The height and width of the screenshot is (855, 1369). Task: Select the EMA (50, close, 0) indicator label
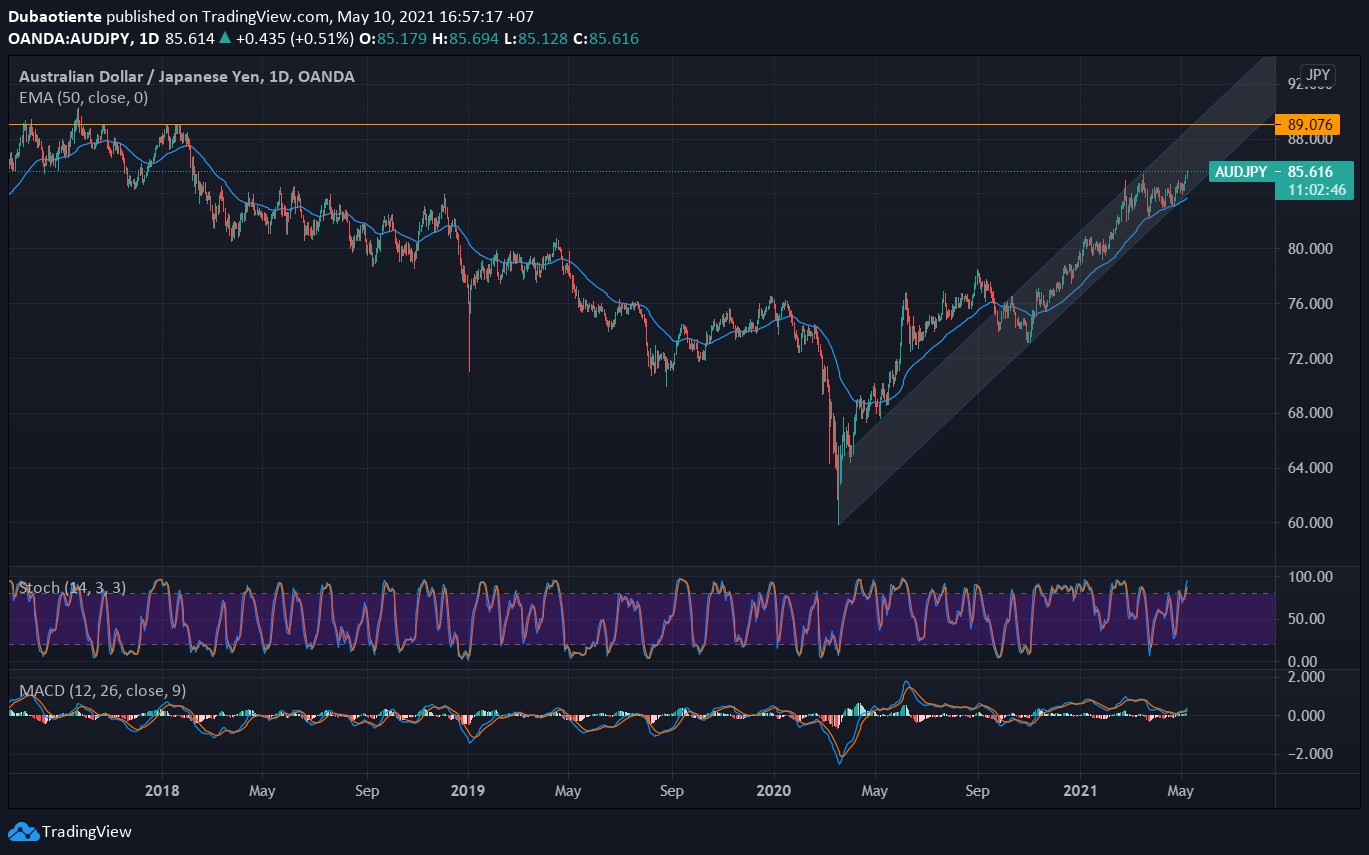click(x=84, y=97)
